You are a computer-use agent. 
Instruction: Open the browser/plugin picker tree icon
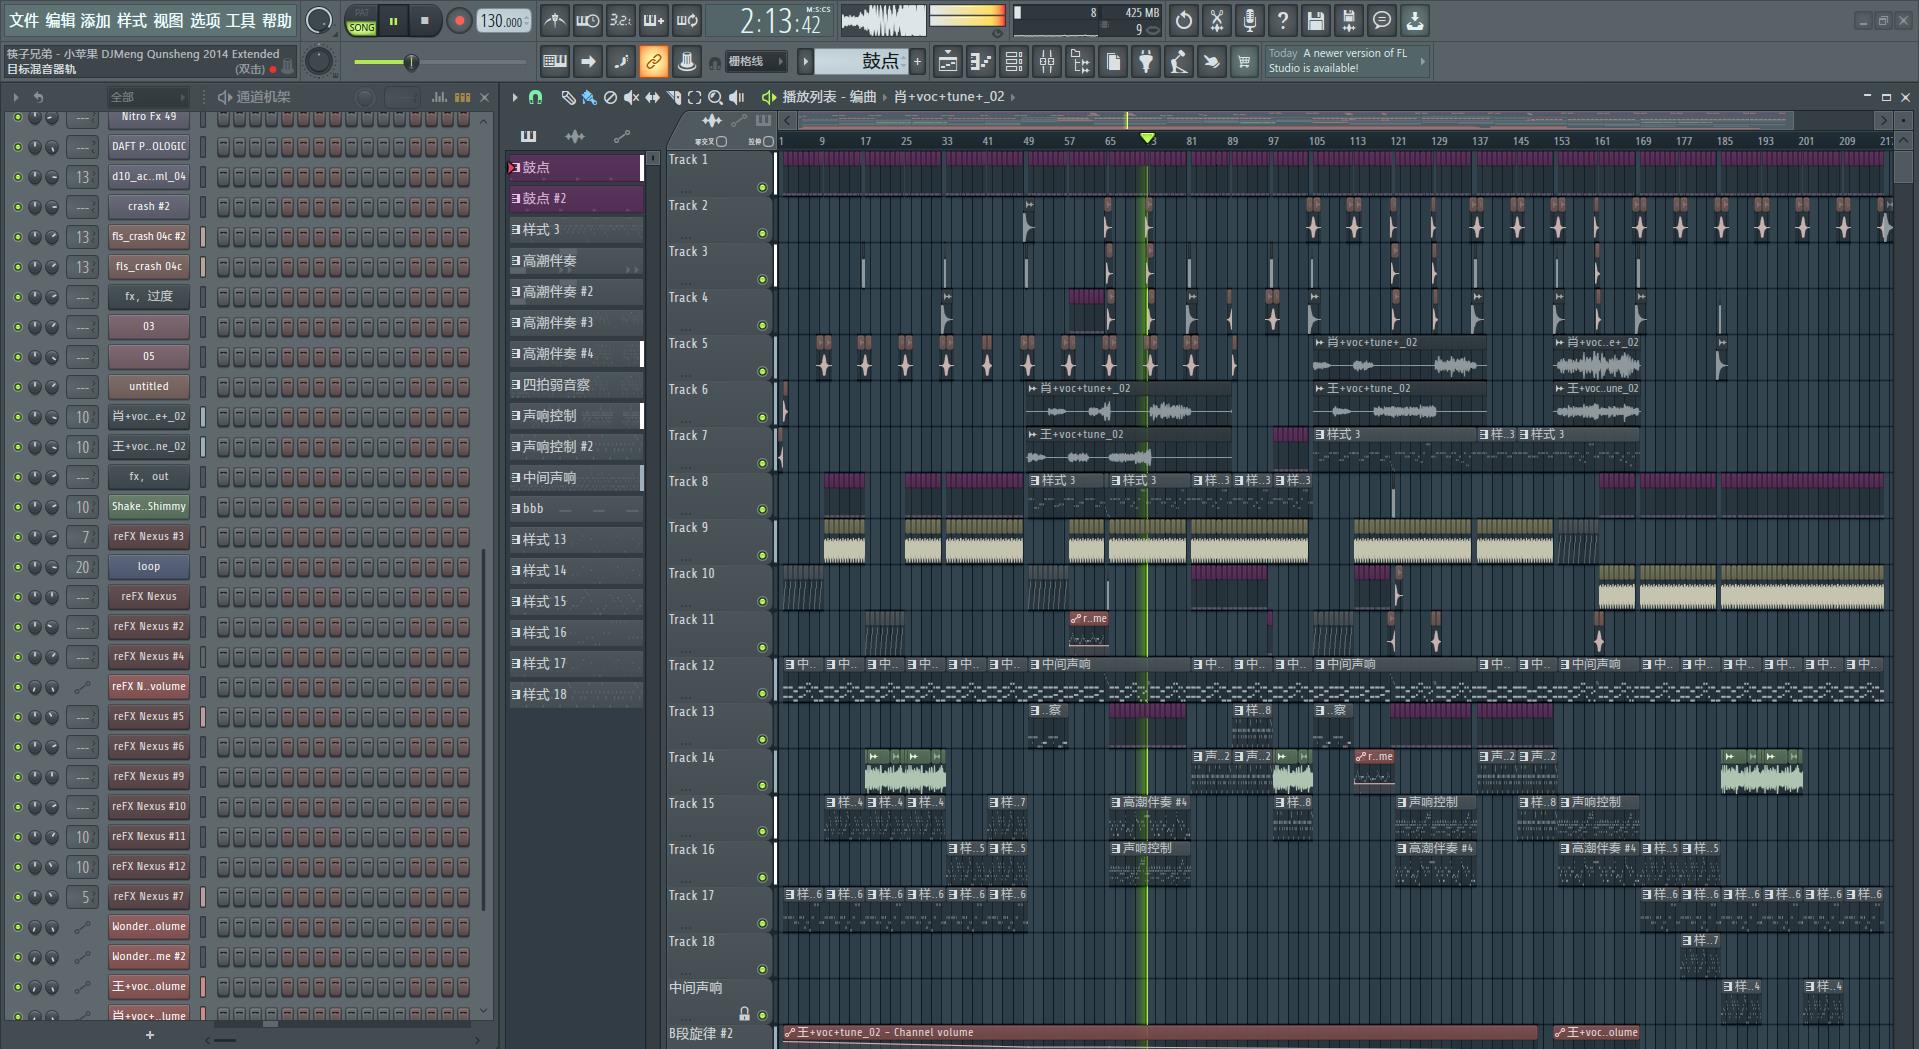coord(1080,62)
